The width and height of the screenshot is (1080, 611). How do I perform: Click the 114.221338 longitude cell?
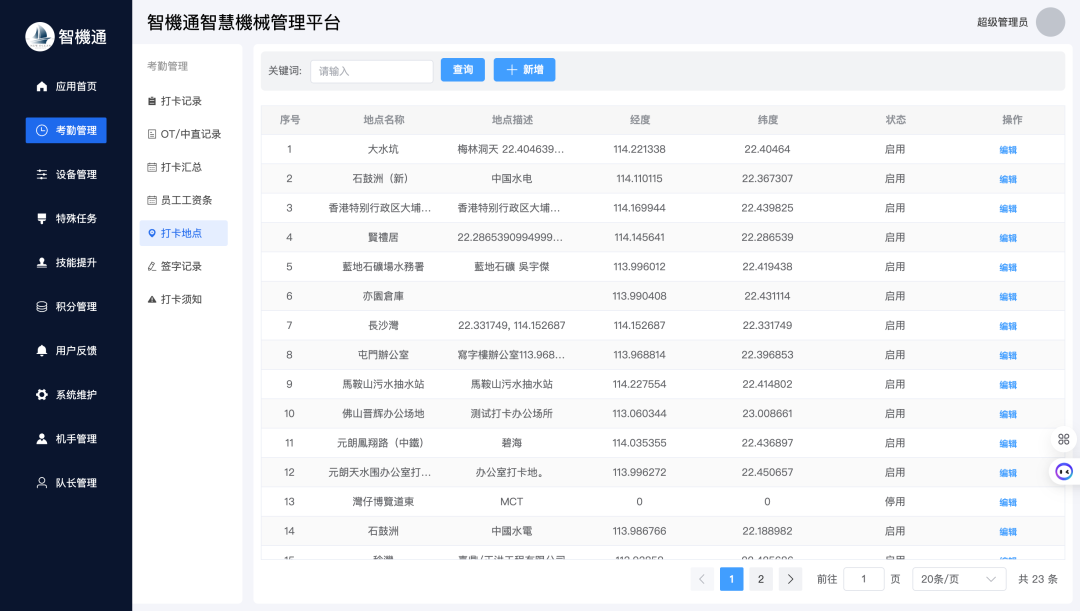(x=639, y=149)
